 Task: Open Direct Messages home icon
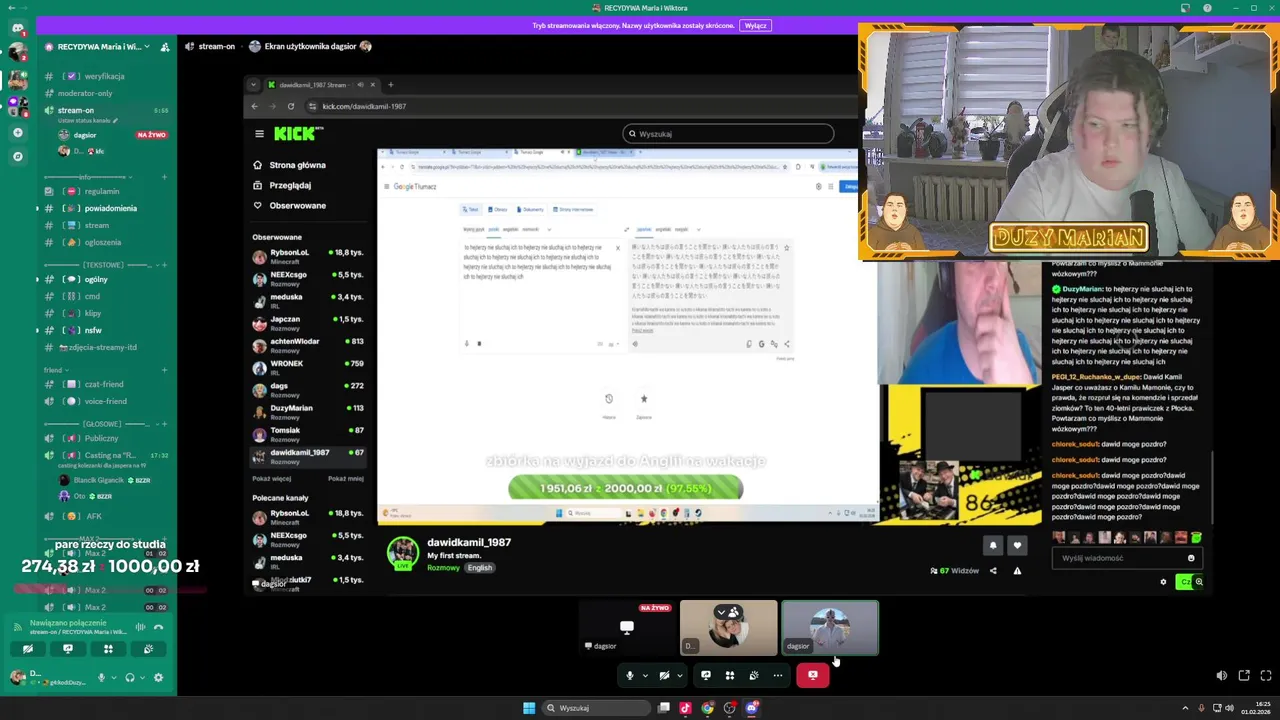pyautogui.click(x=17, y=28)
